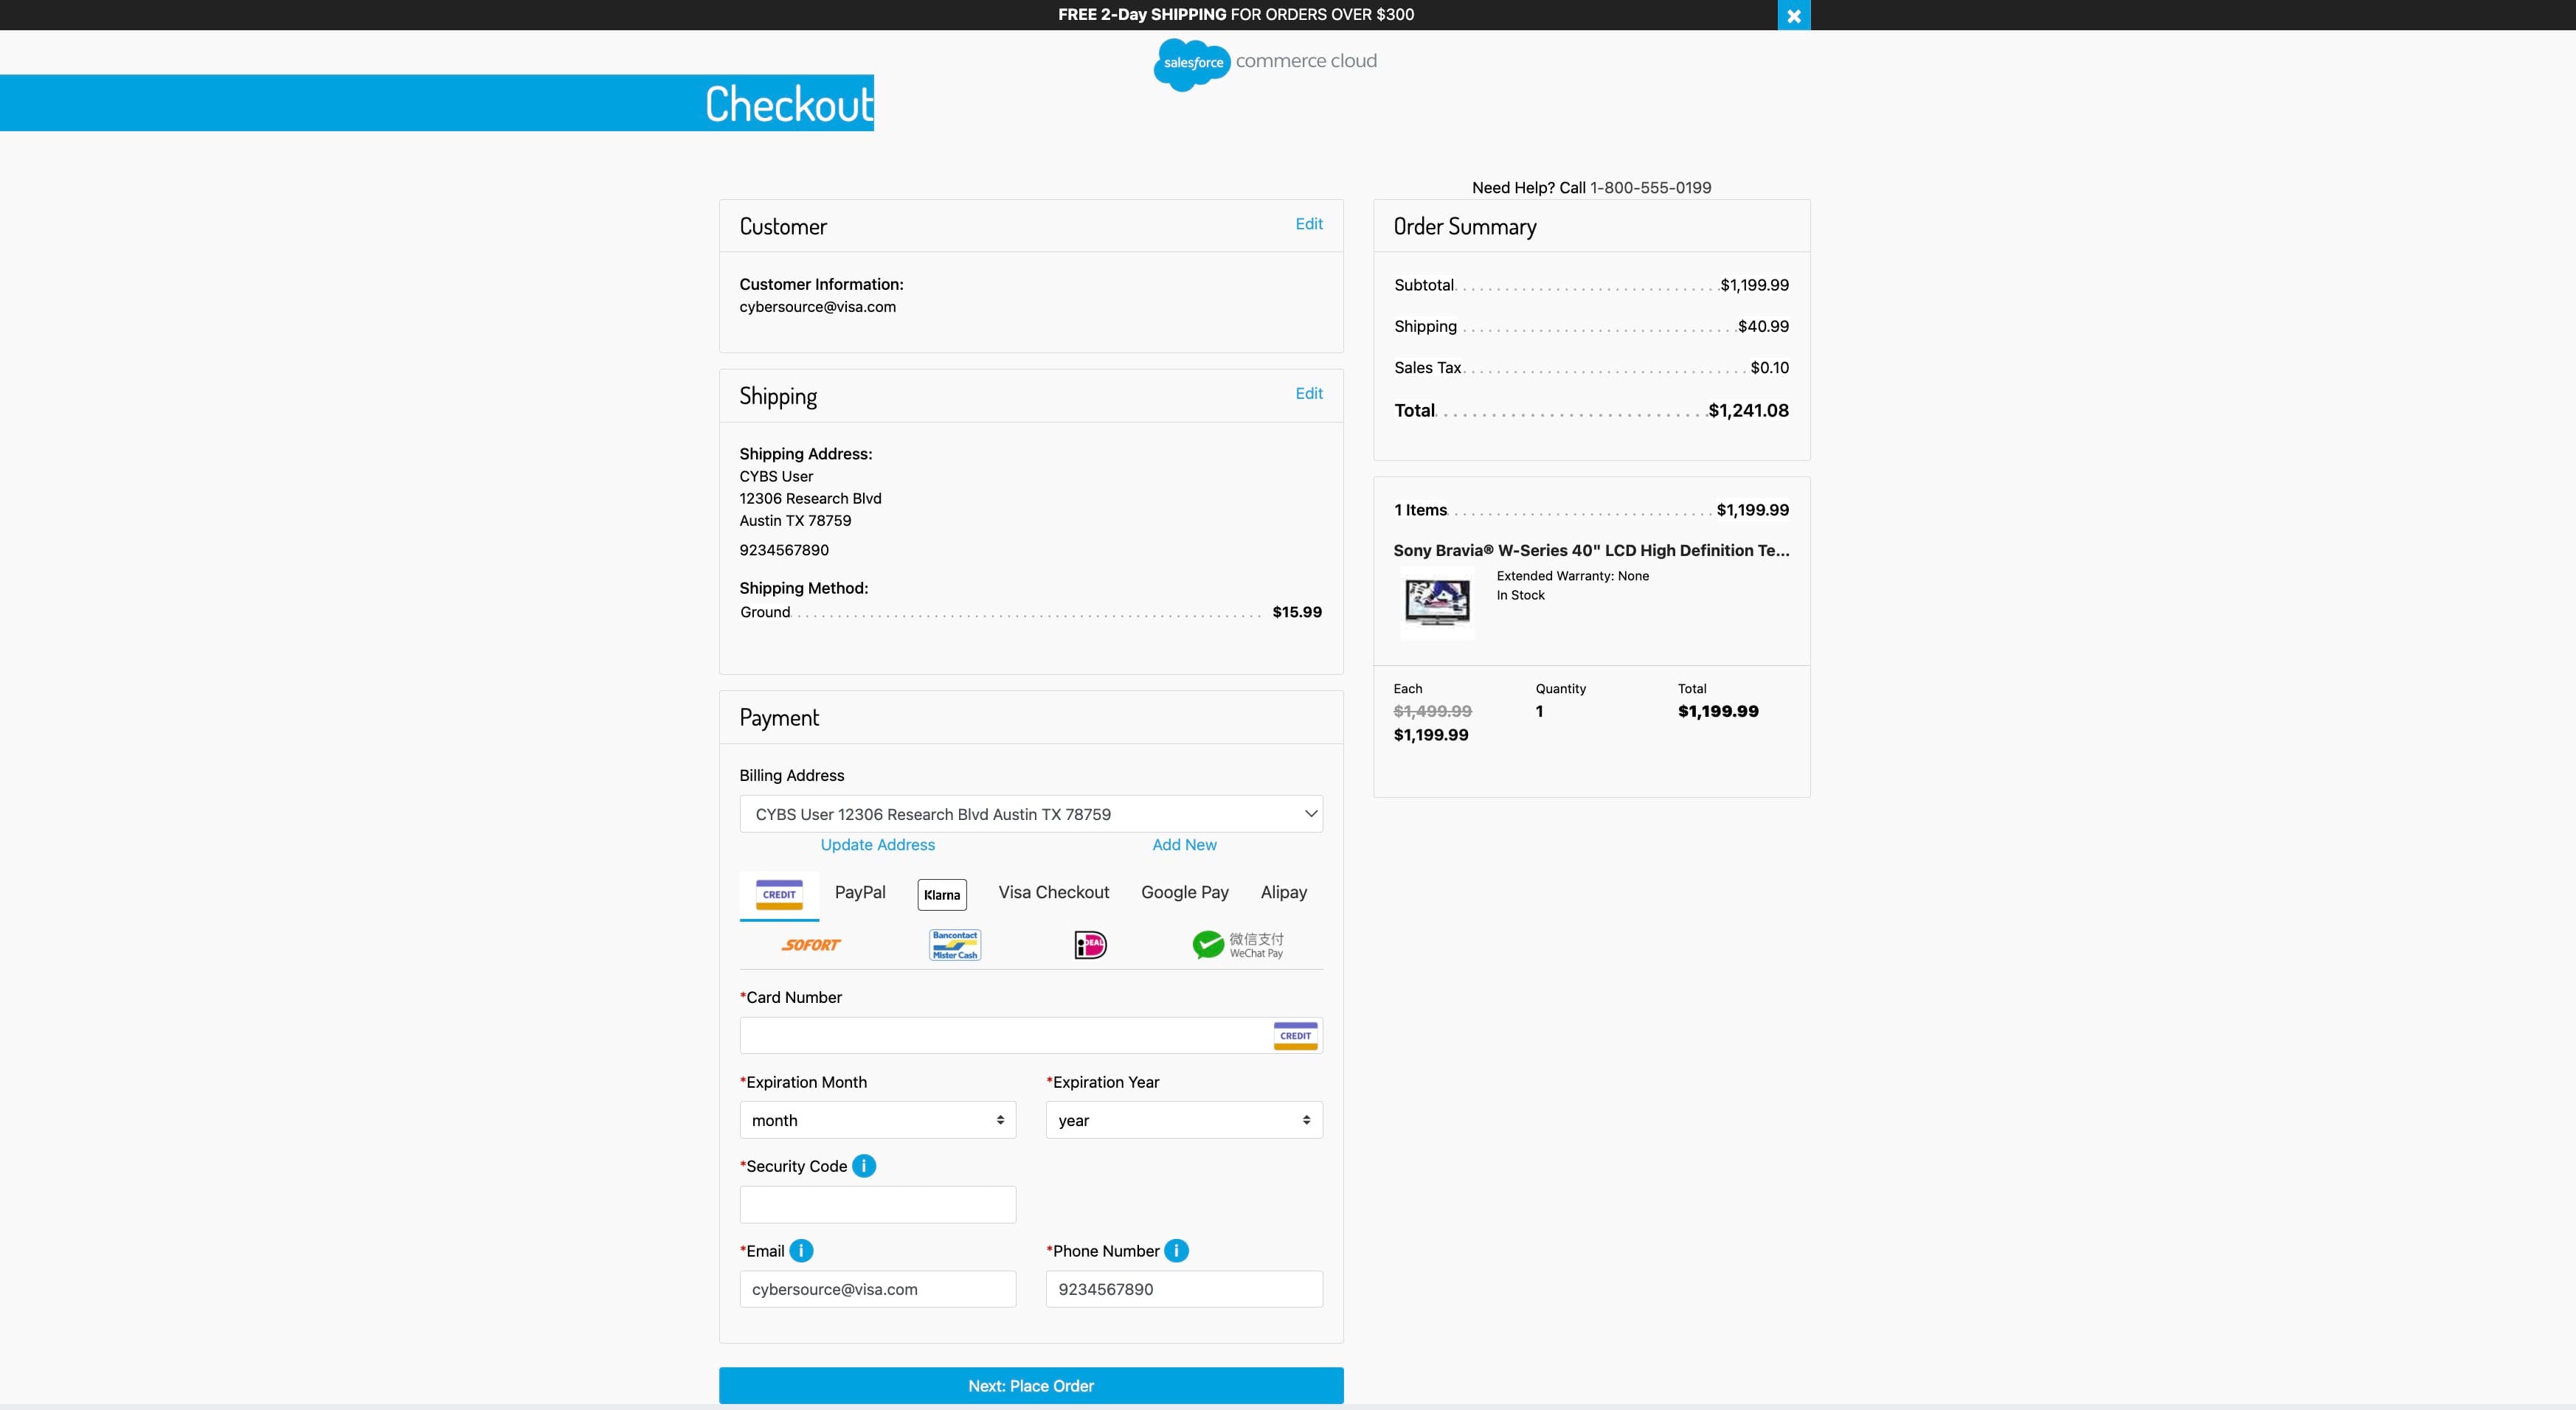Click the Phone Number input field
2576x1410 pixels.
tap(1184, 1289)
